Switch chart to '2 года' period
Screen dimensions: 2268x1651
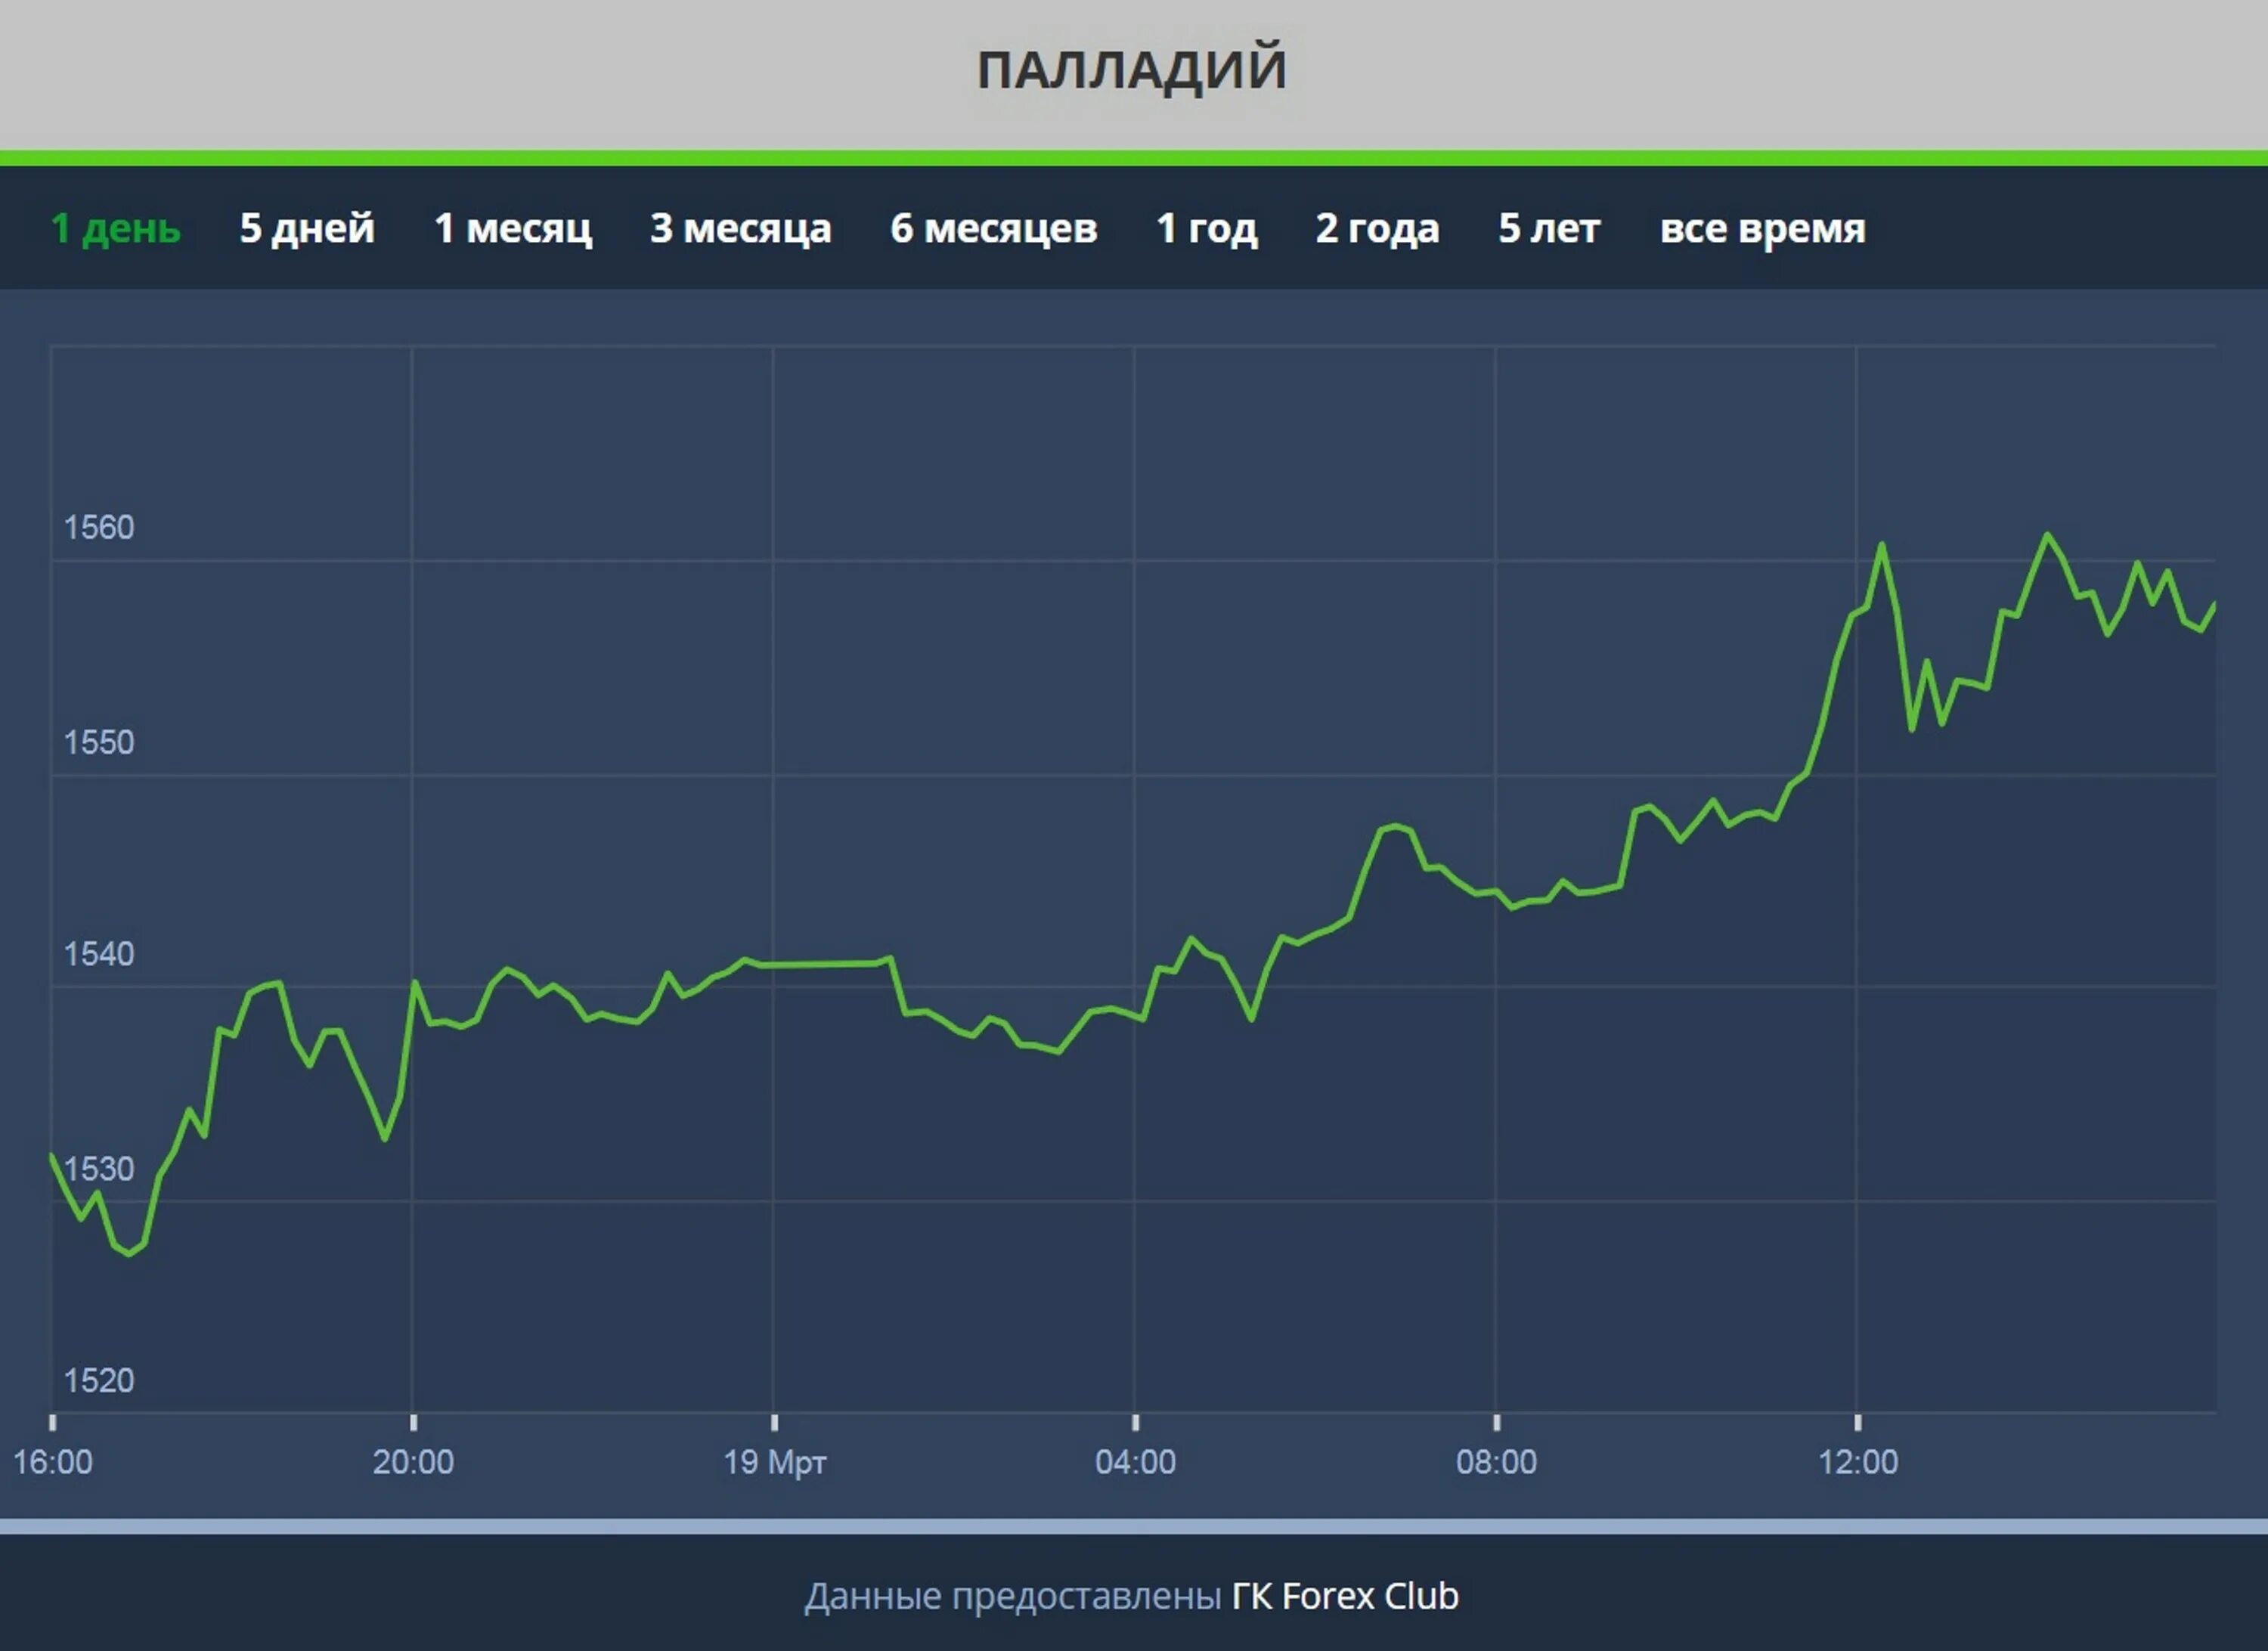coord(1378,229)
